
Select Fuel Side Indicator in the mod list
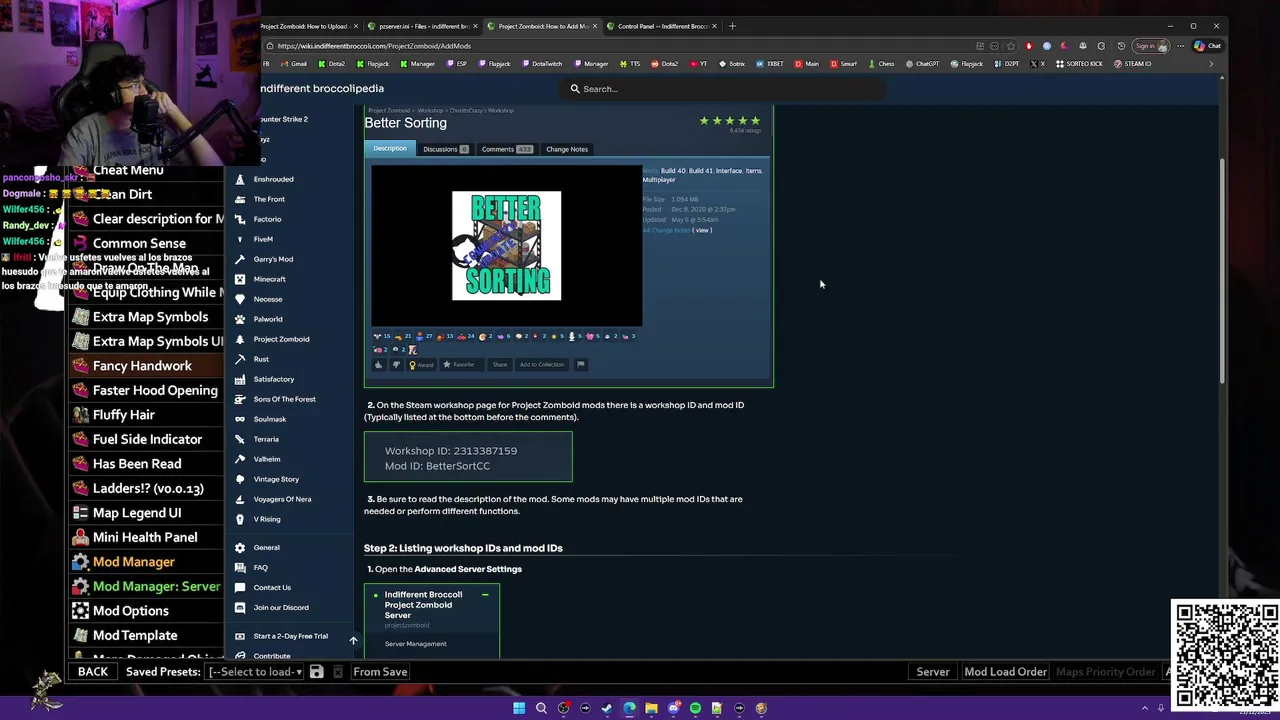click(x=147, y=439)
